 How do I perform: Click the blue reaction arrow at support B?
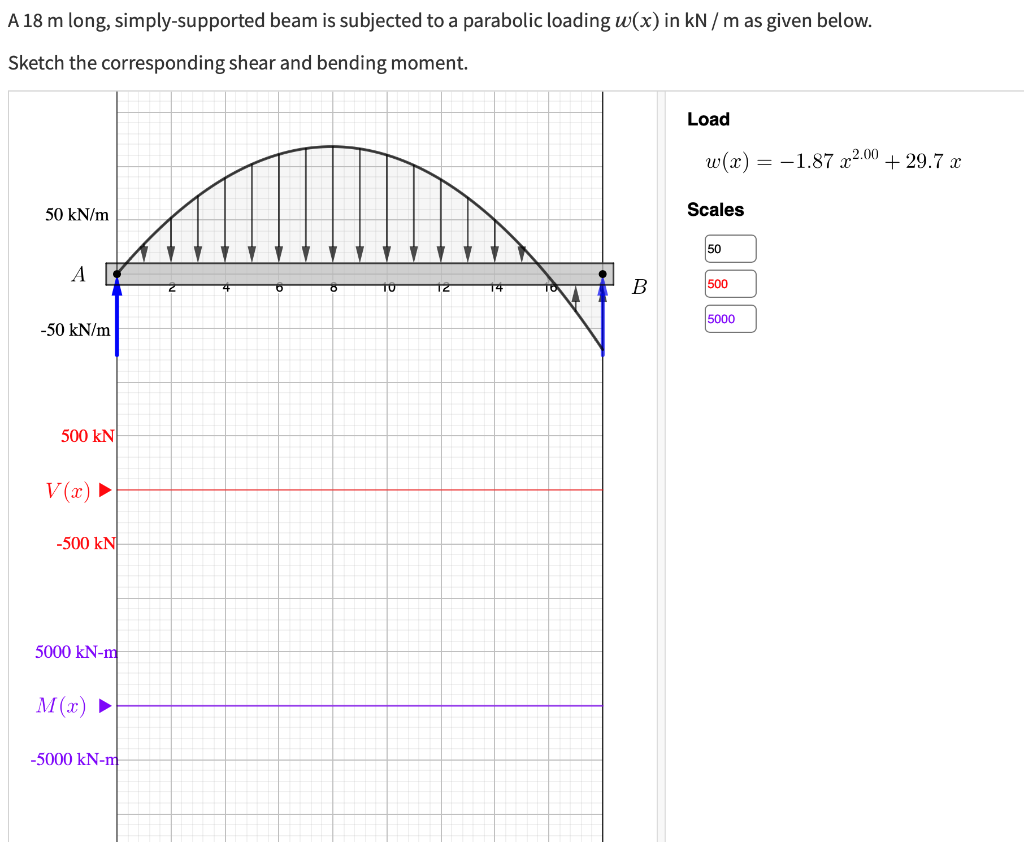tap(603, 319)
